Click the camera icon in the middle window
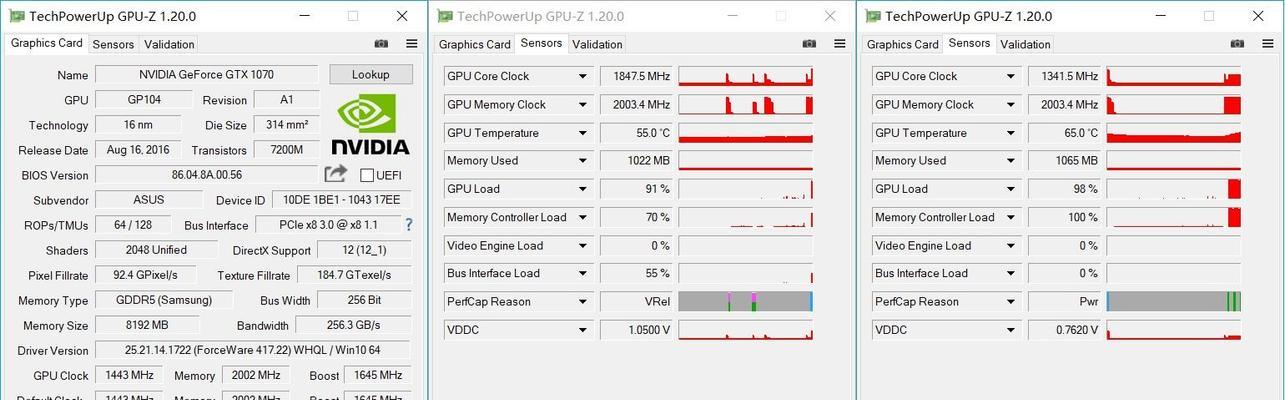The height and width of the screenshot is (400, 1285). (x=809, y=44)
